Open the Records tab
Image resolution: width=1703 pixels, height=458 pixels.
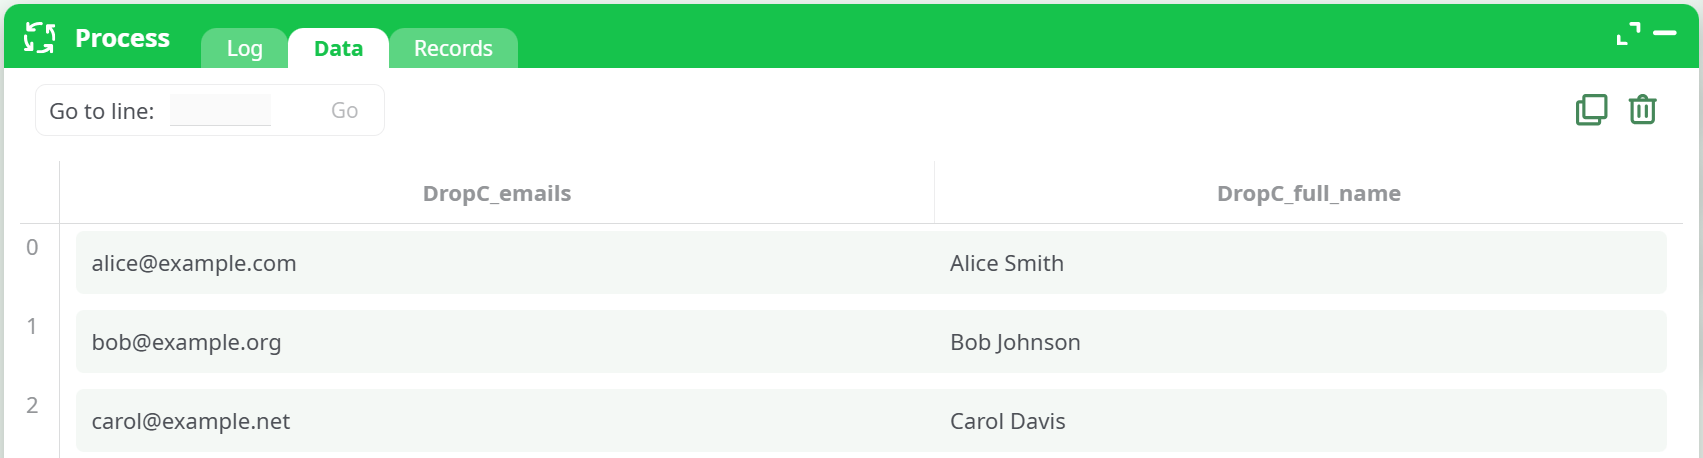point(453,48)
